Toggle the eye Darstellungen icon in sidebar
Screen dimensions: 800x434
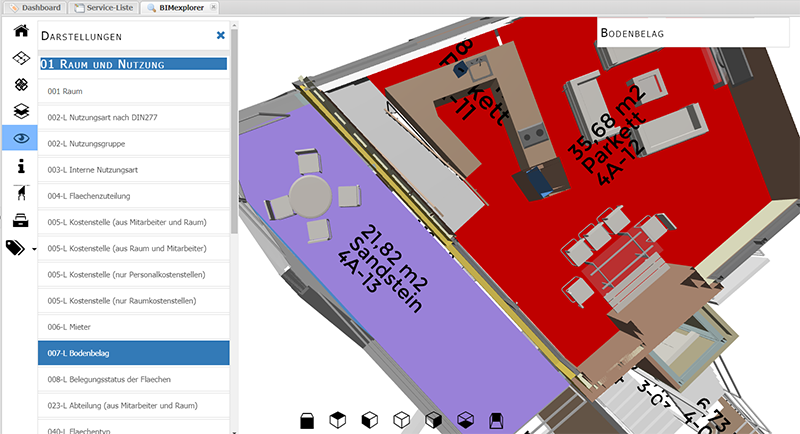[20, 138]
